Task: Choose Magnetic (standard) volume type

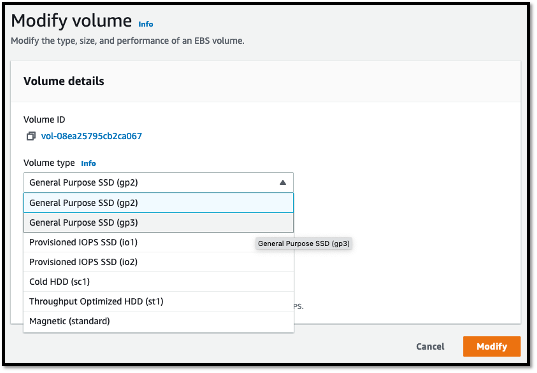Action: (x=159, y=321)
